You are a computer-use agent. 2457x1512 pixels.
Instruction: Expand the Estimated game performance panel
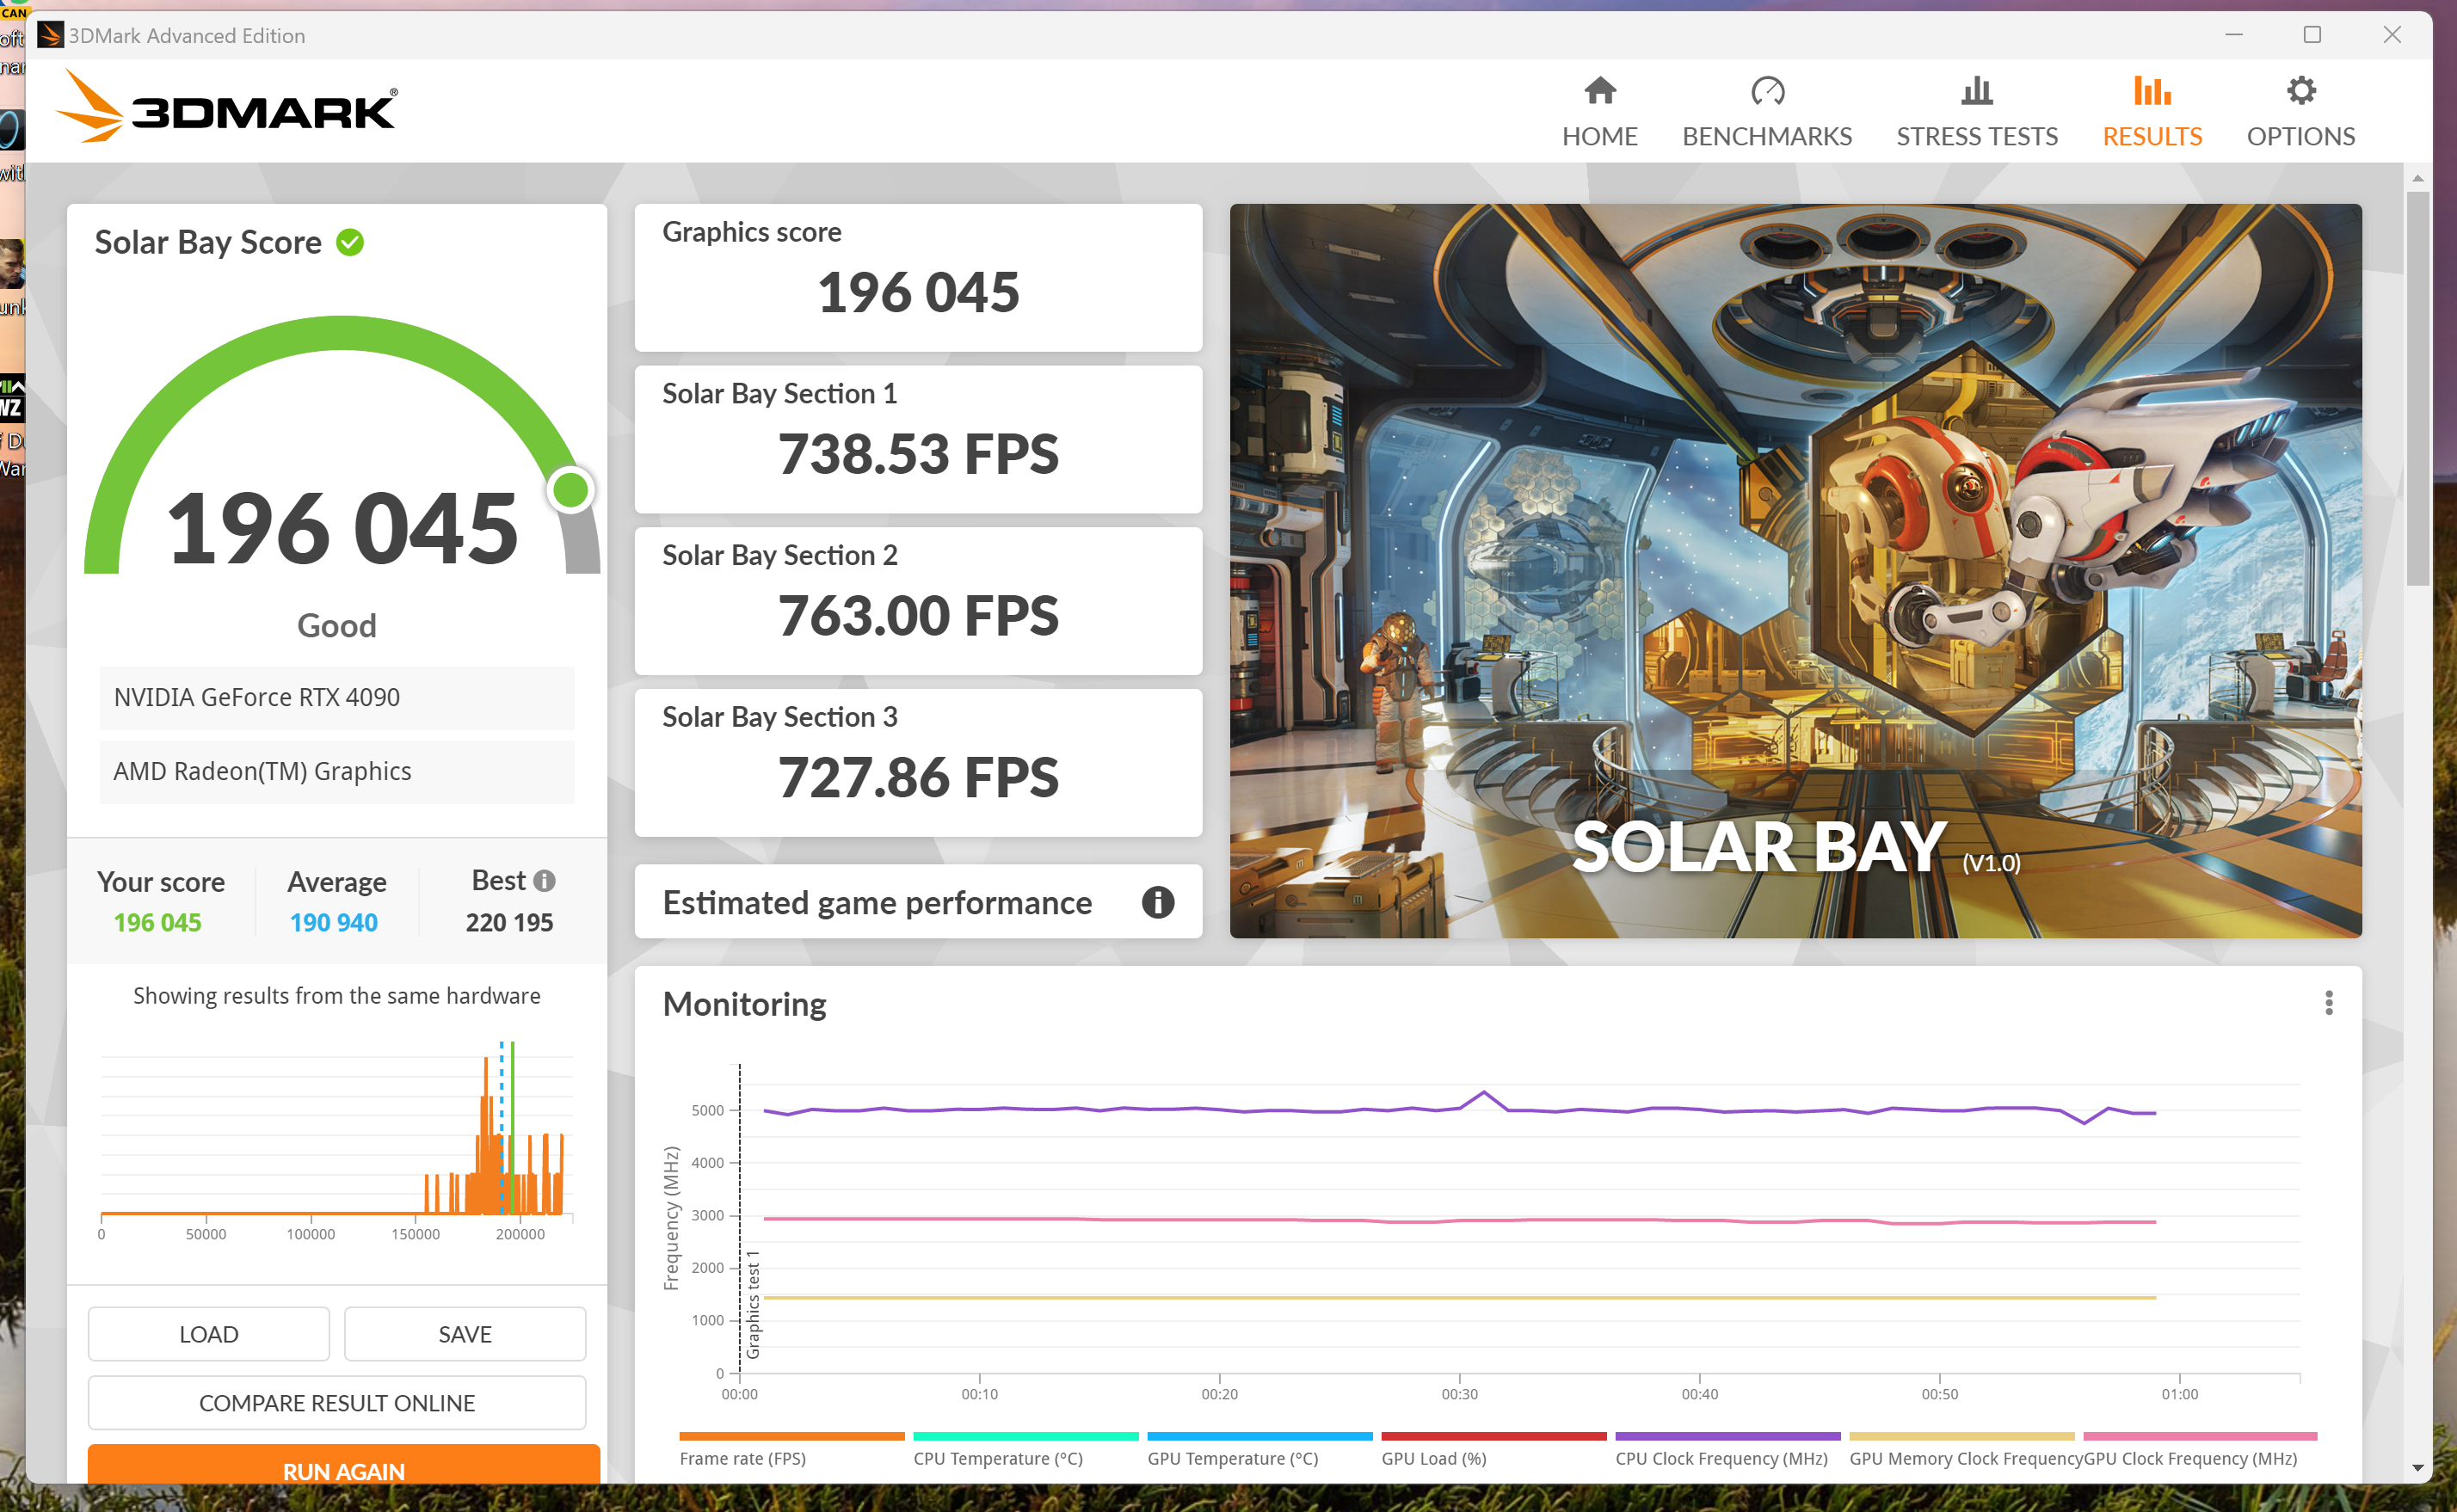[x=877, y=902]
